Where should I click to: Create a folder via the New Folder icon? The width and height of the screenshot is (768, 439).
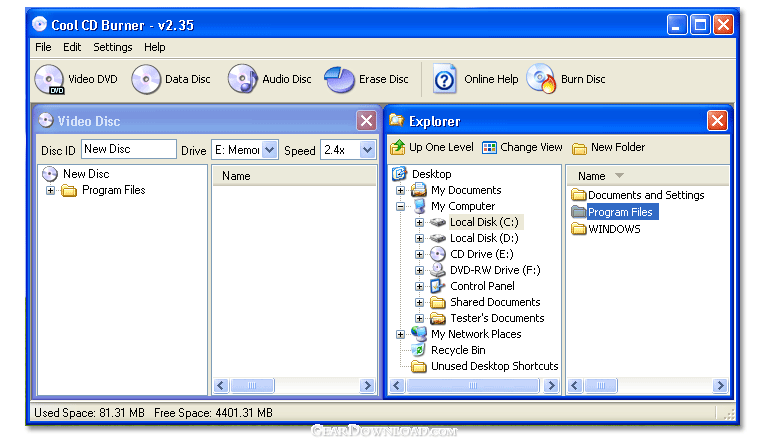coord(579,148)
